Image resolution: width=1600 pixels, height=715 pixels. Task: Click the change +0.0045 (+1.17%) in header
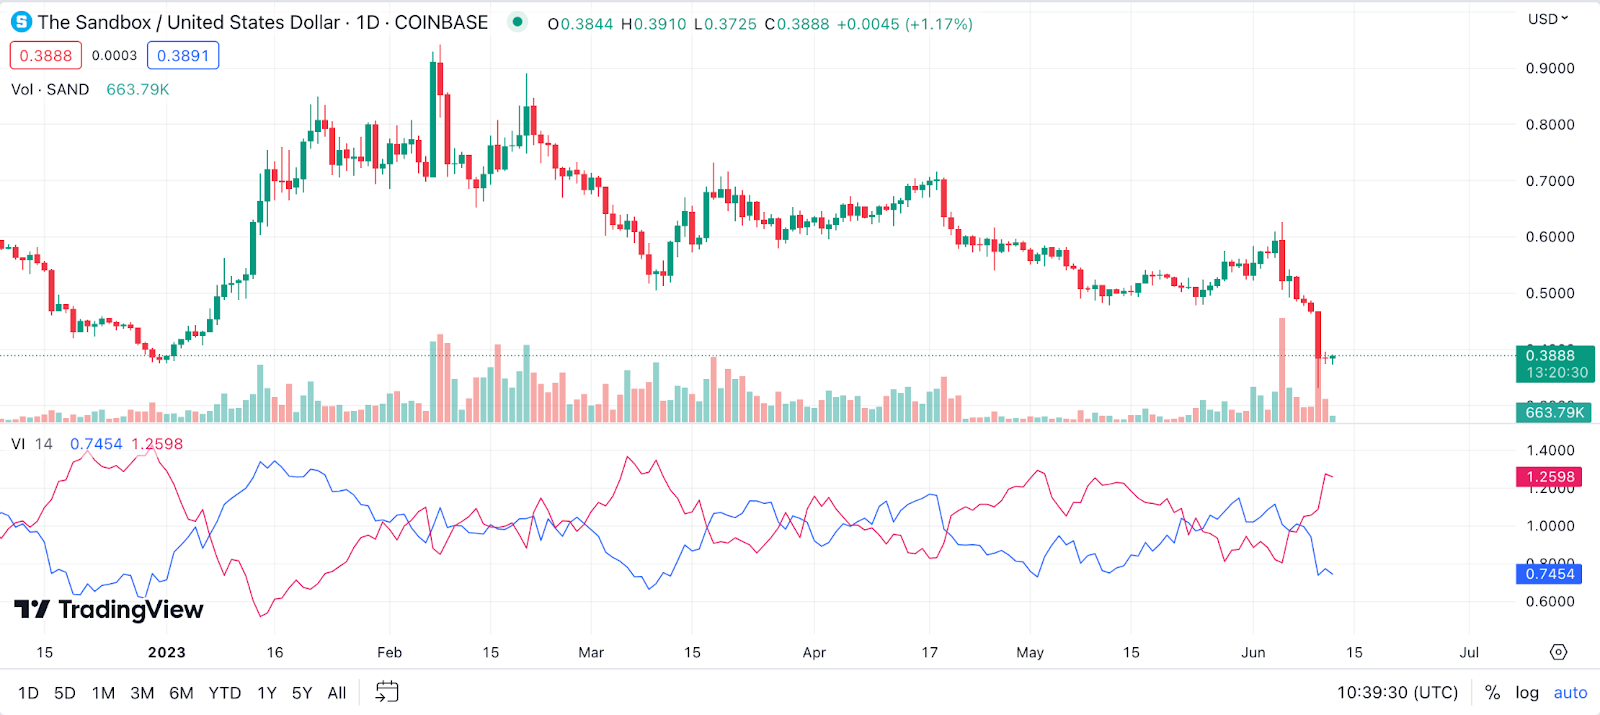click(x=904, y=24)
